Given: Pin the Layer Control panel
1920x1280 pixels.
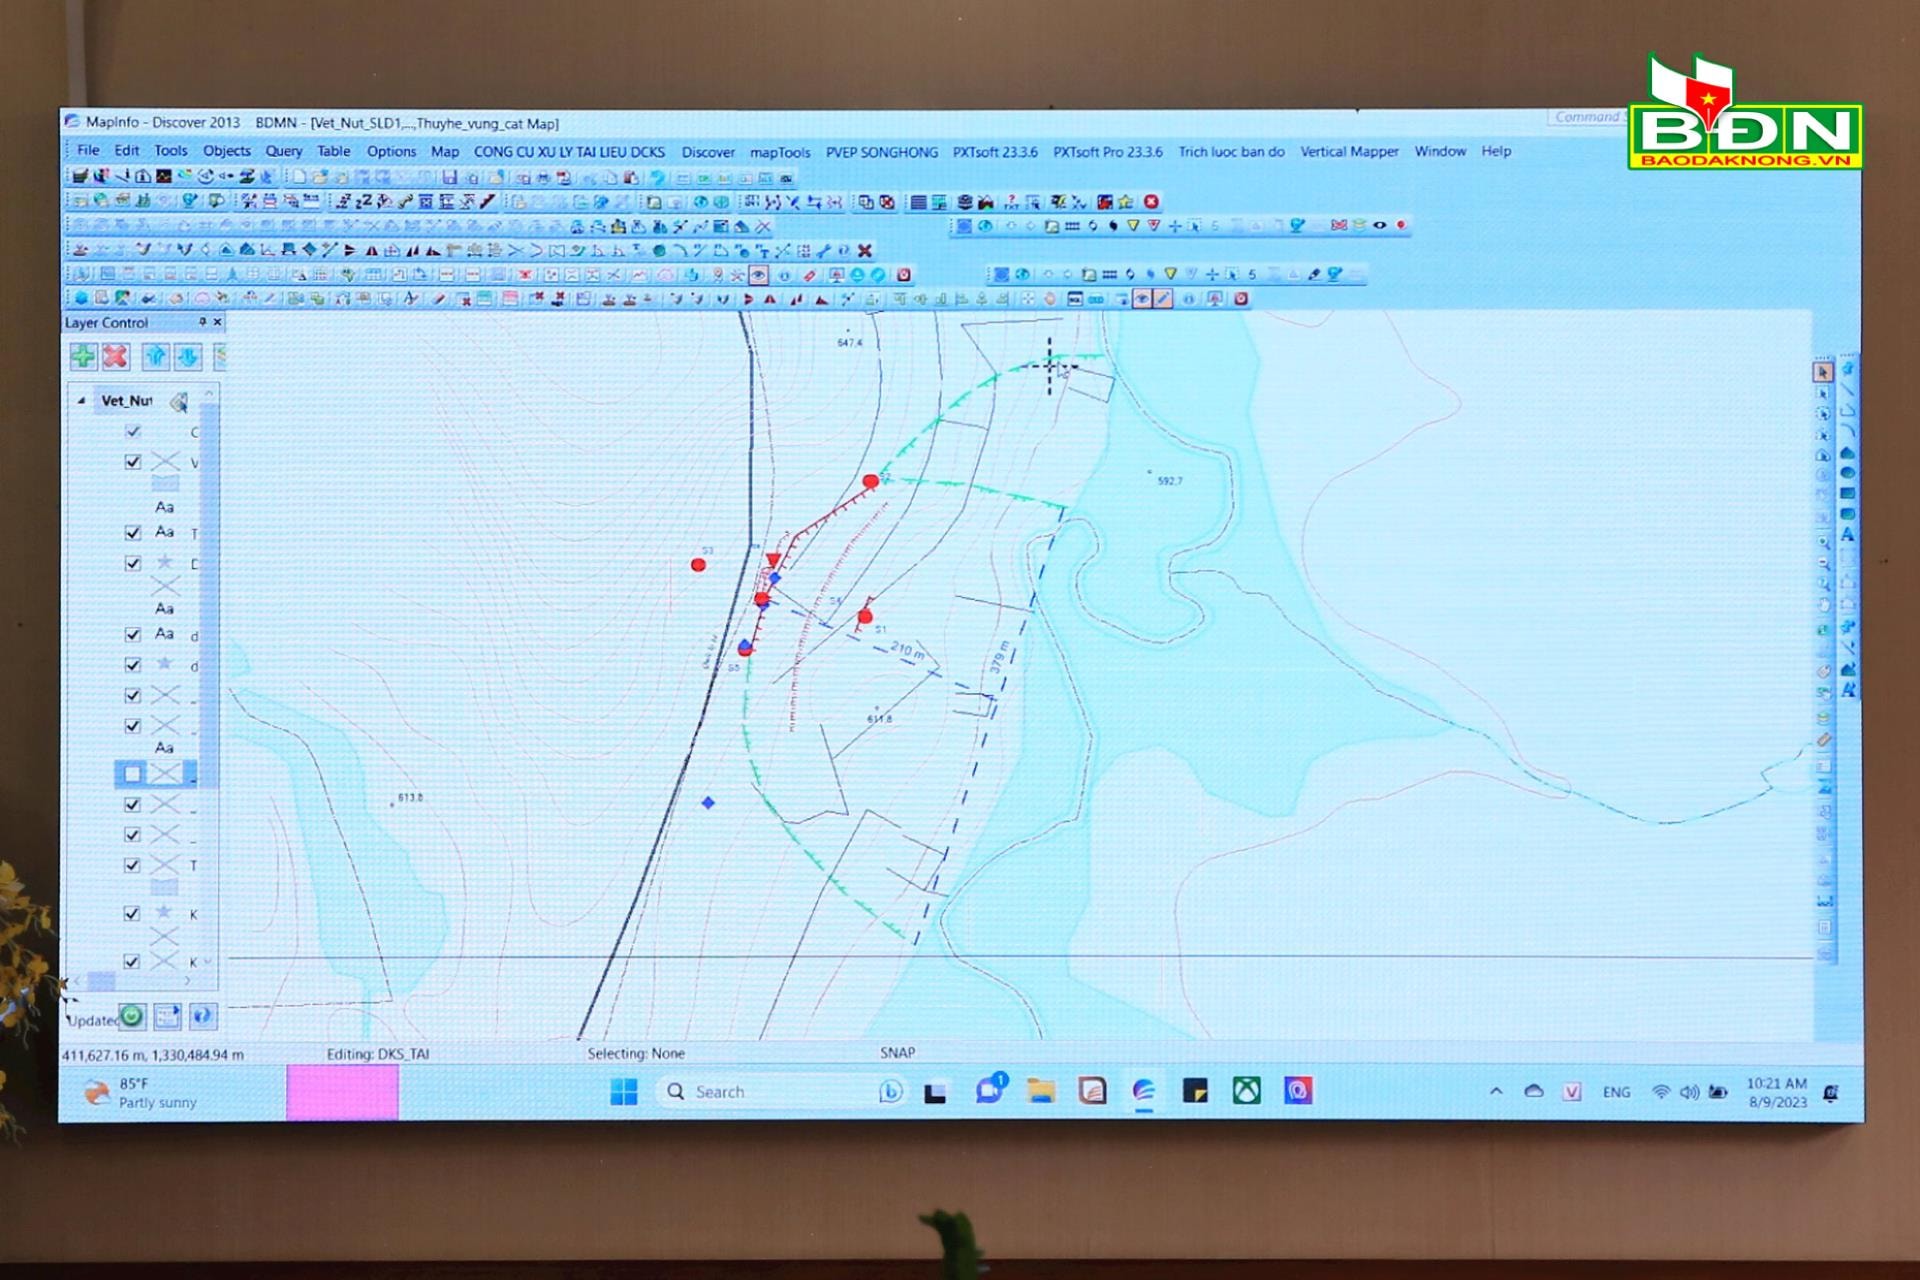Looking at the screenshot, I should tap(202, 322).
